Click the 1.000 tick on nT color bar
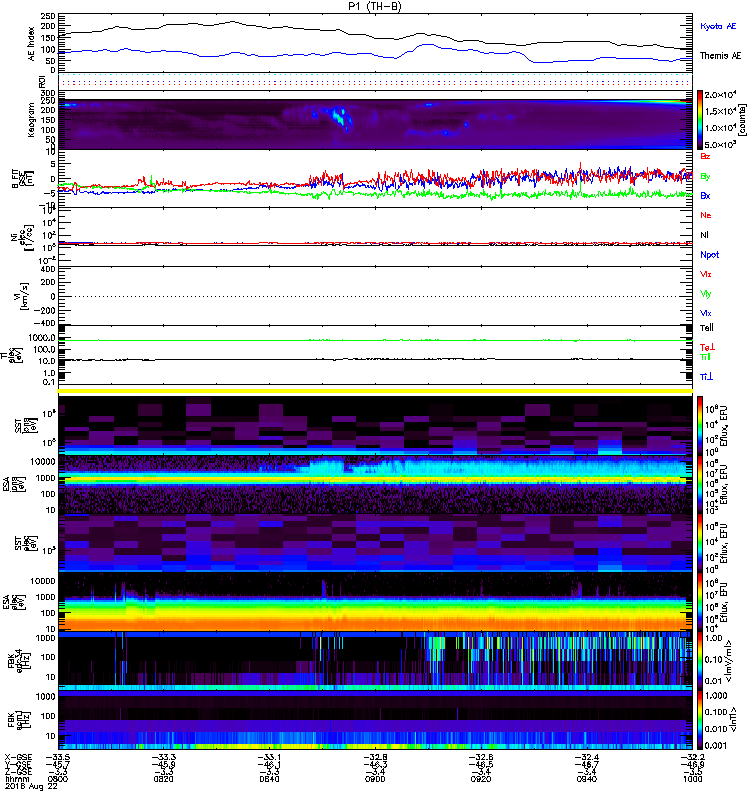750x800 pixels. pyautogui.click(x=714, y=695)
